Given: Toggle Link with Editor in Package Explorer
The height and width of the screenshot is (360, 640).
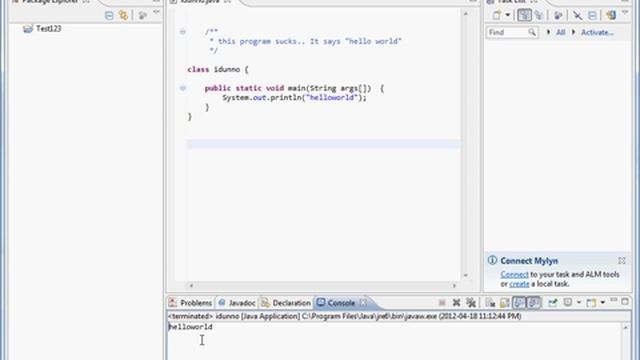Looking at the screenshot, I should pos(123,16).
